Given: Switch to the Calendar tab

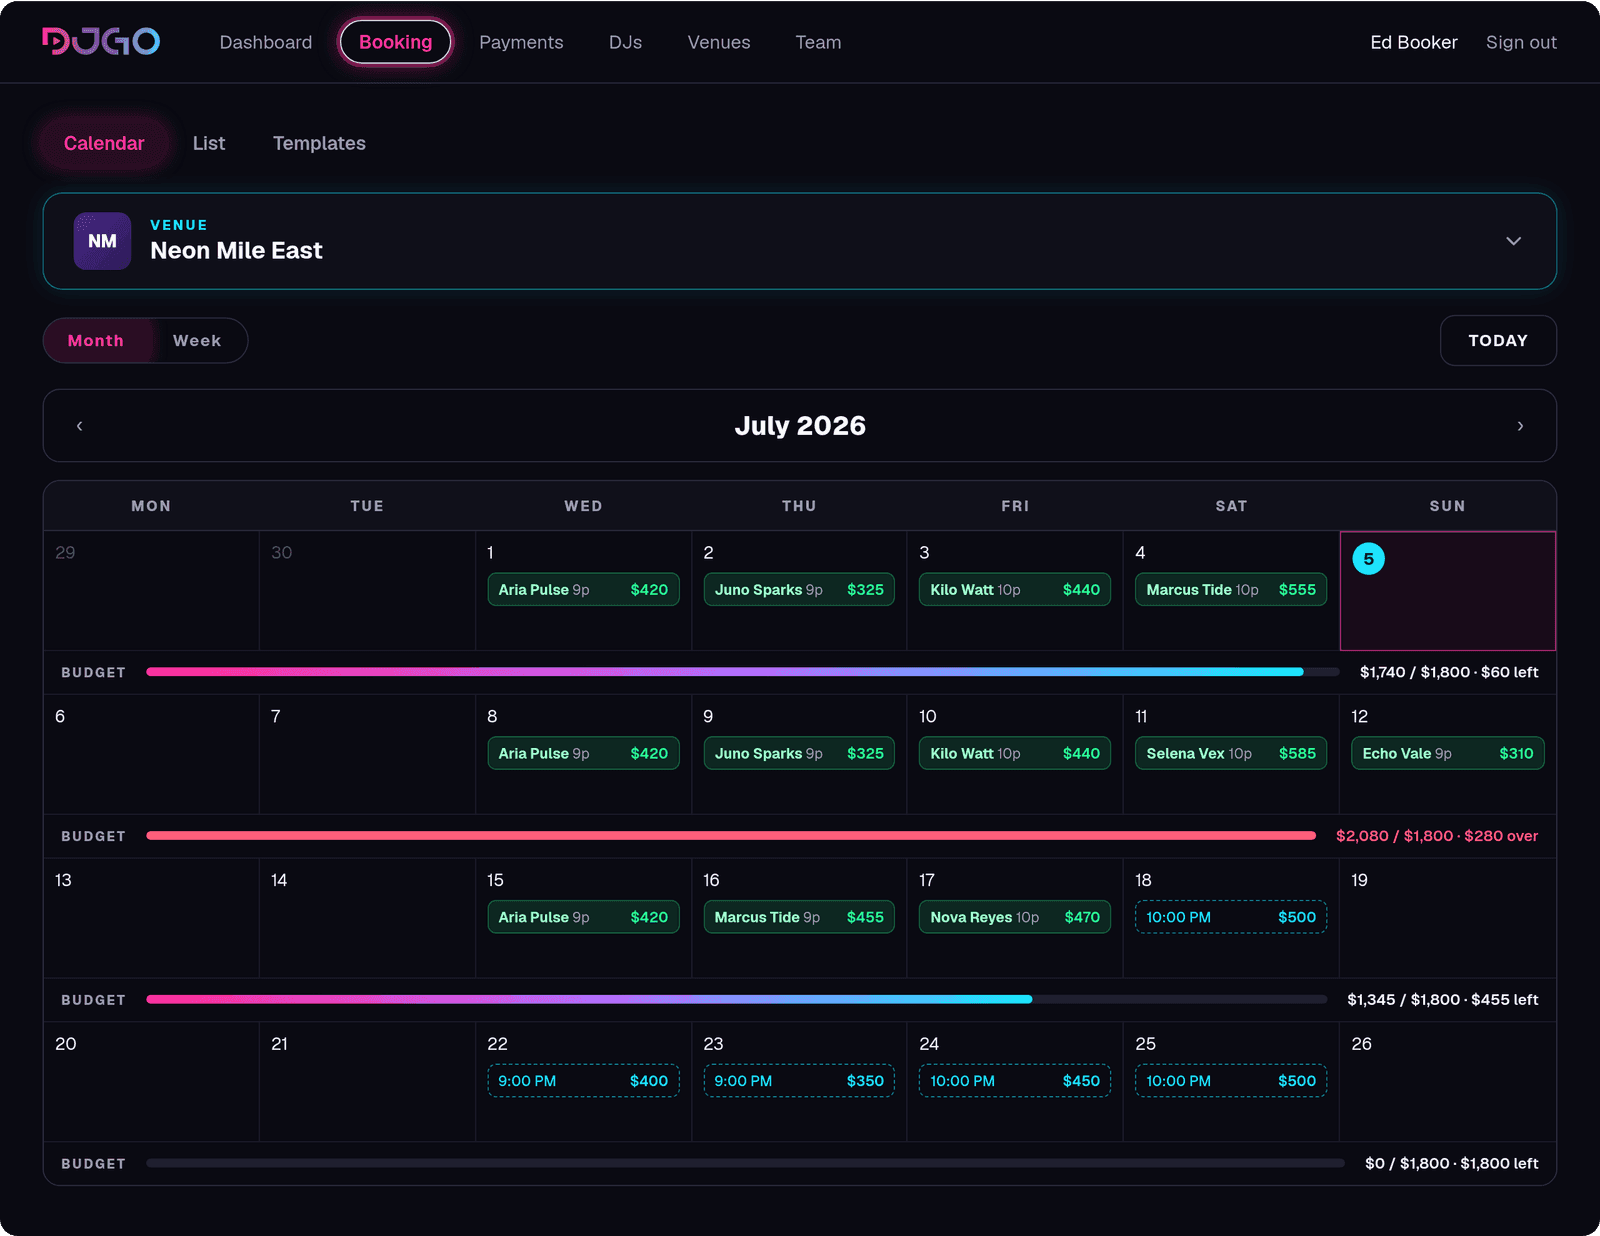Looking at the screenshot, I should 104,143.
